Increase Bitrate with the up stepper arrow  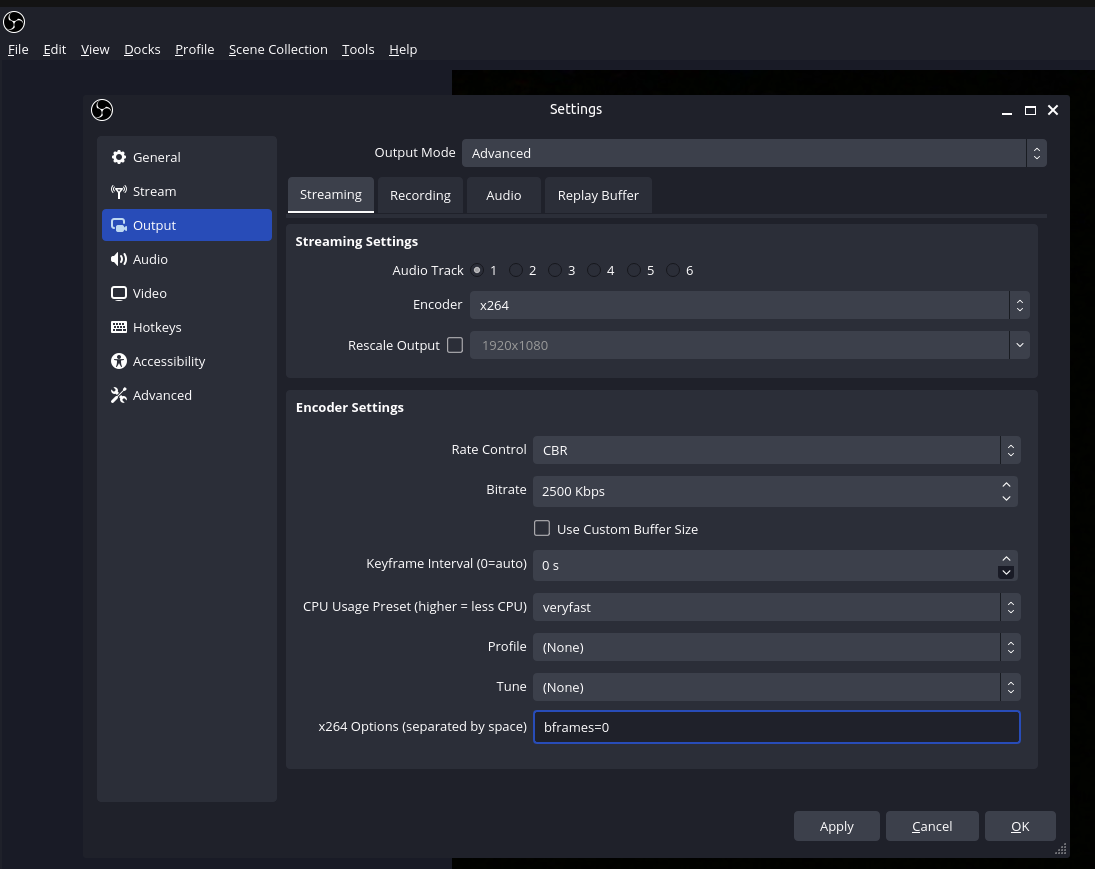pos(1006,485)
